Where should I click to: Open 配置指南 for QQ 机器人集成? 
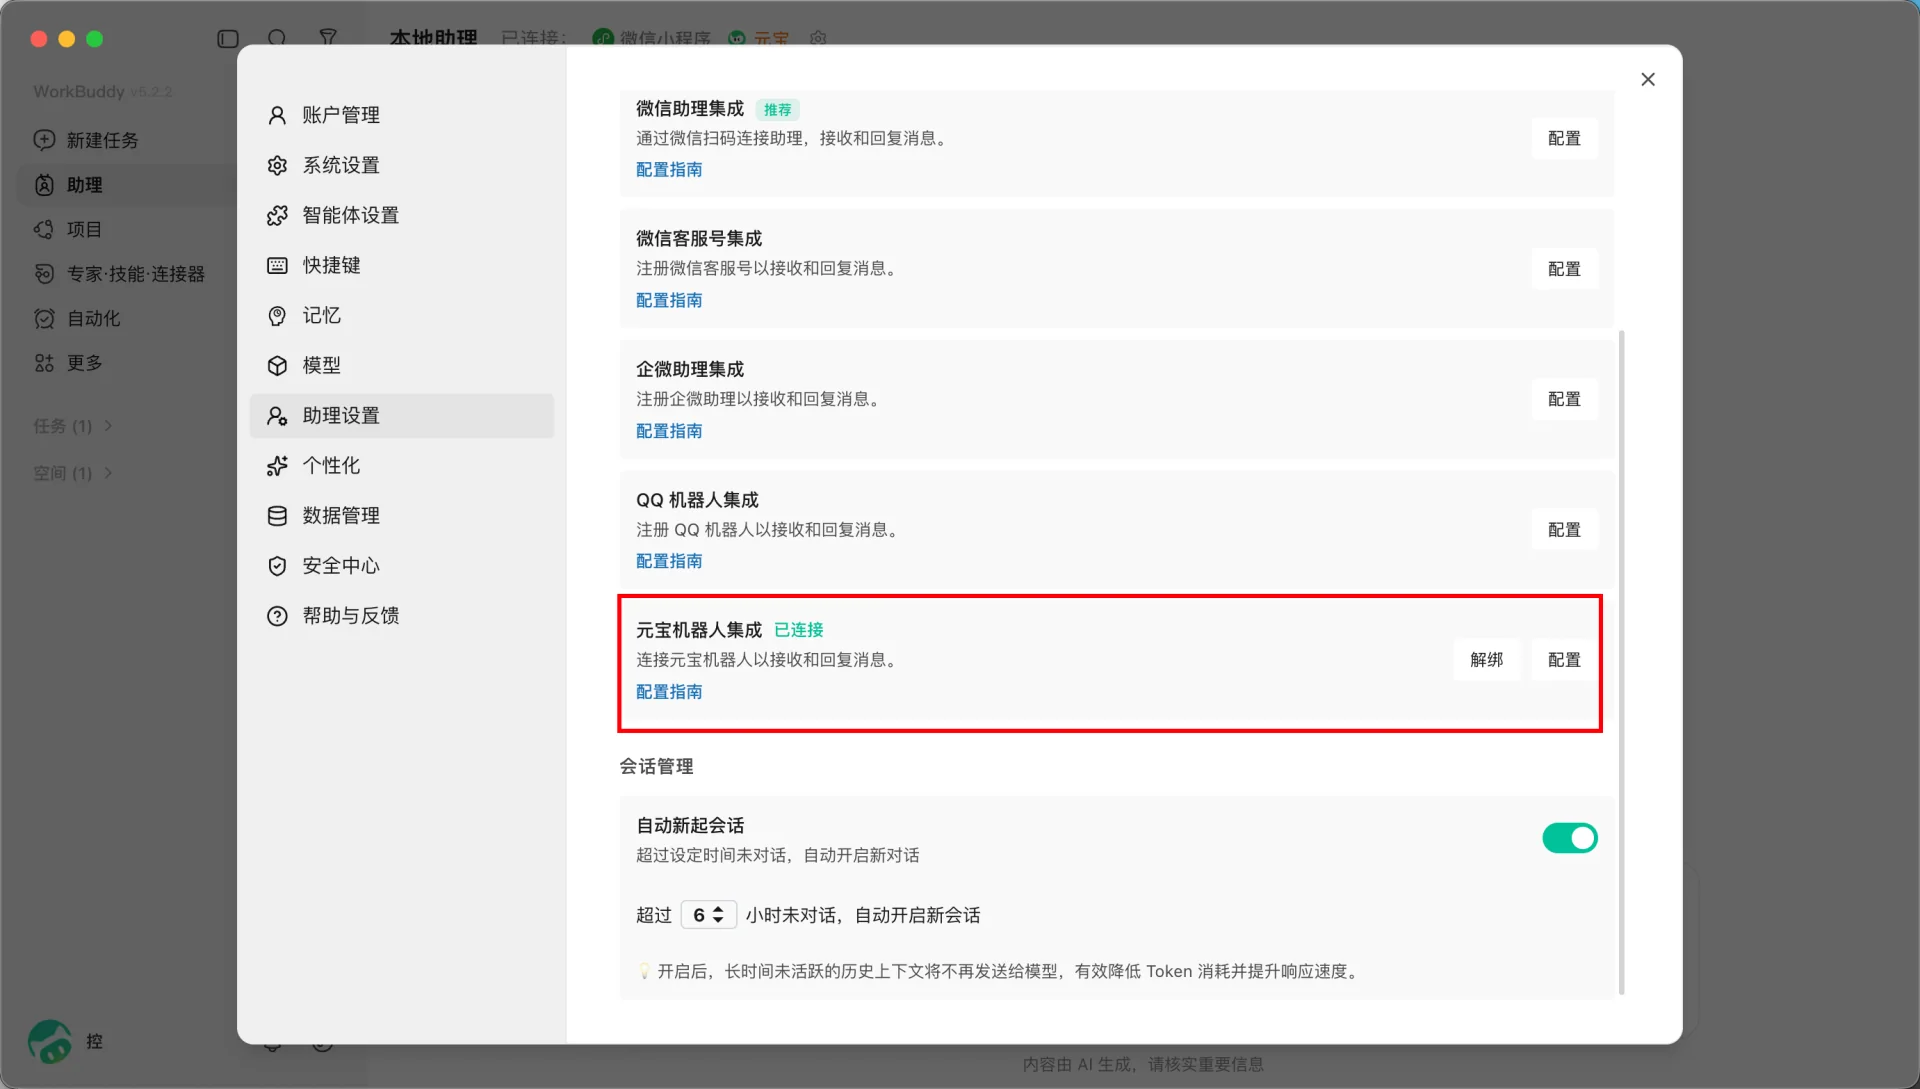pos(669,561)
